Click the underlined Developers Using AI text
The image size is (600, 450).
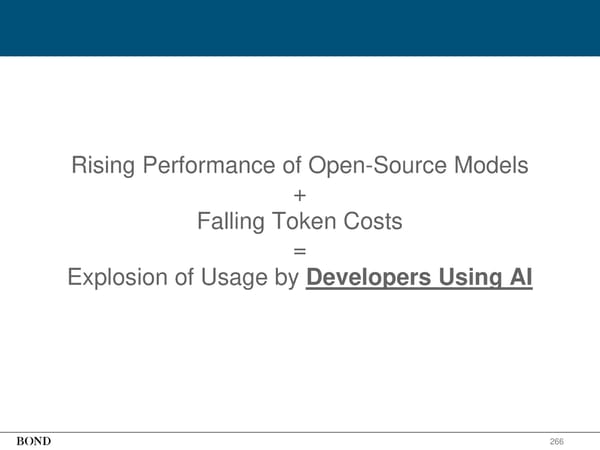click(419, 277)
